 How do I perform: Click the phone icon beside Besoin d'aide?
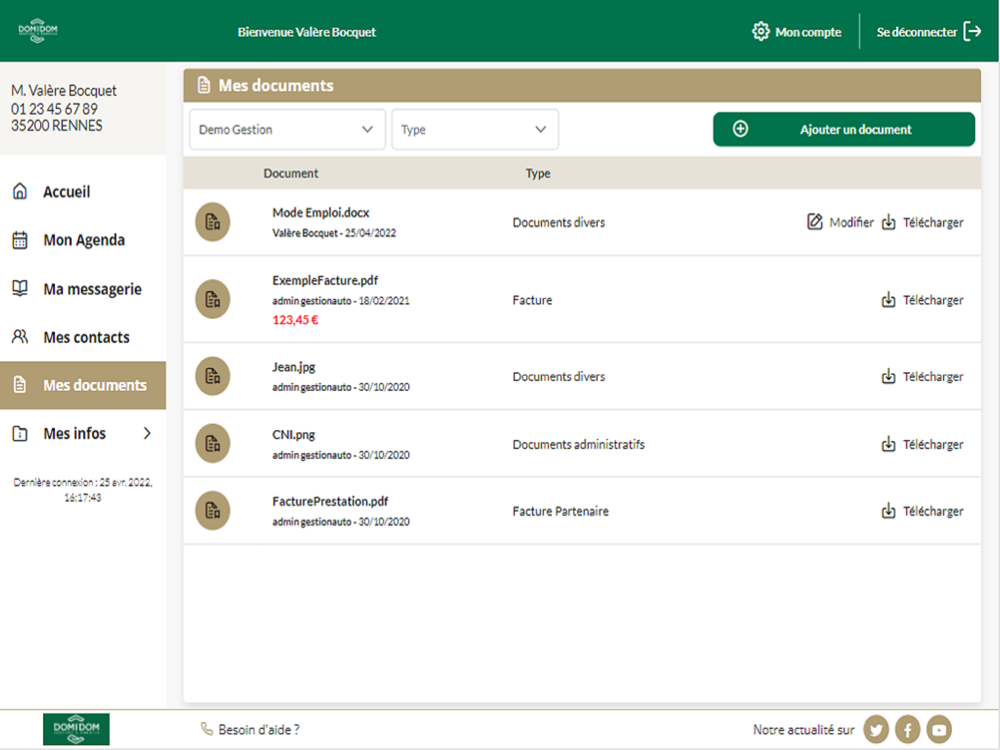click(207, 729)
